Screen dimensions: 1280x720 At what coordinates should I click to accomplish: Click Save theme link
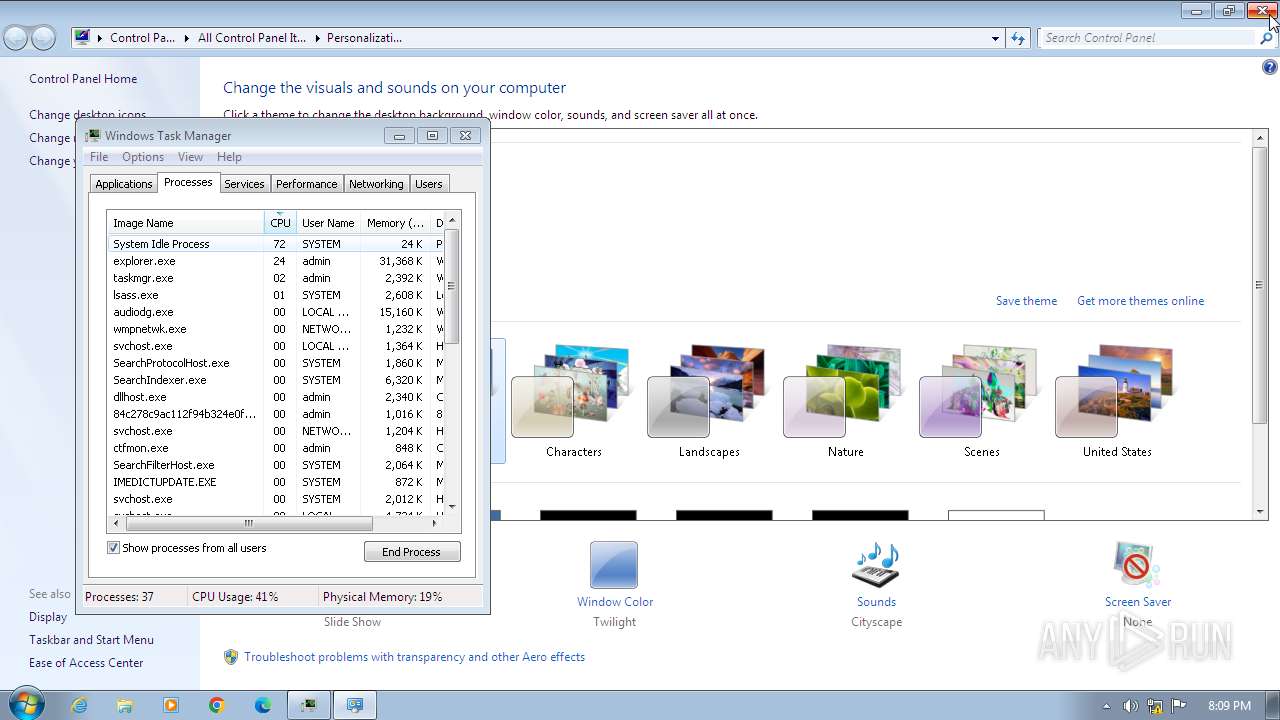pos(1026,301)
